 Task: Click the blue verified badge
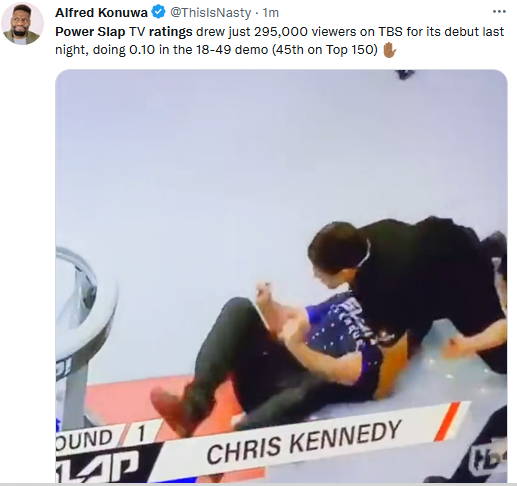coord(158,12)
